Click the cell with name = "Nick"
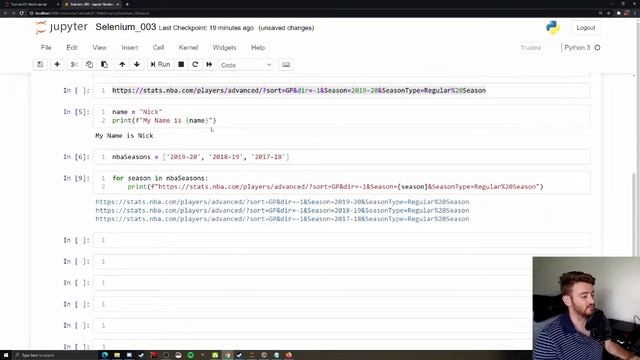Viewport: 640px width, 360px height. (342, 116)
